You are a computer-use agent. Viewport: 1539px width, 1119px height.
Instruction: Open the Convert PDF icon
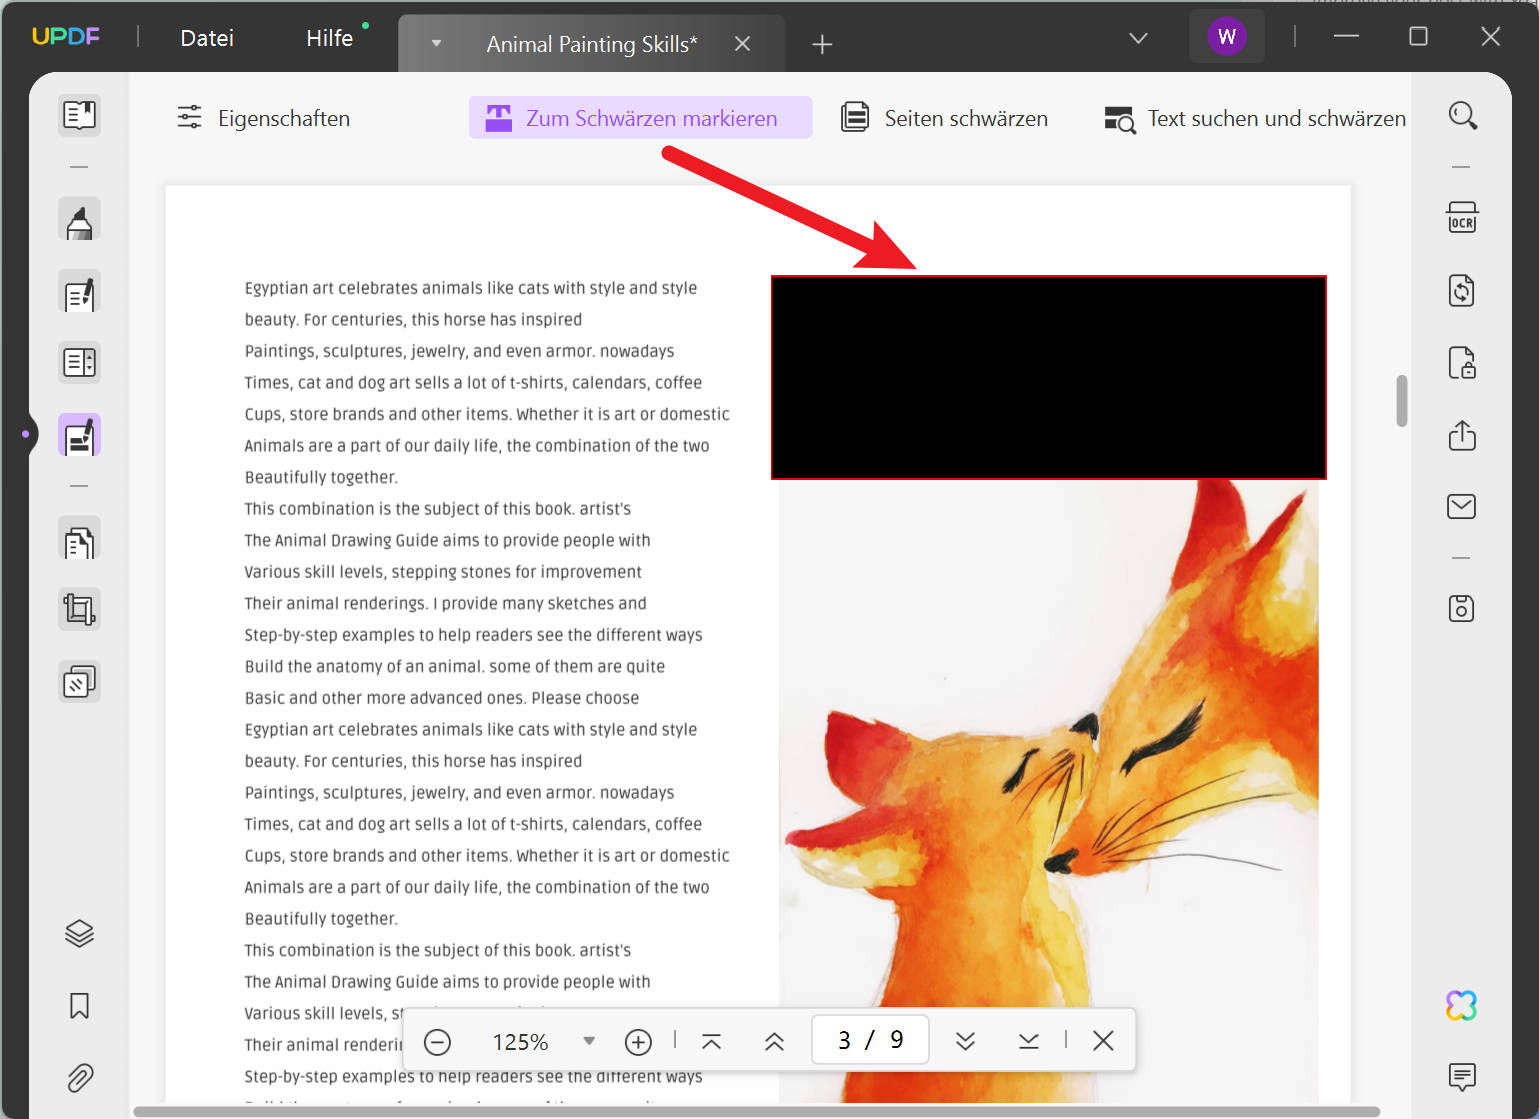point(1462,291)
